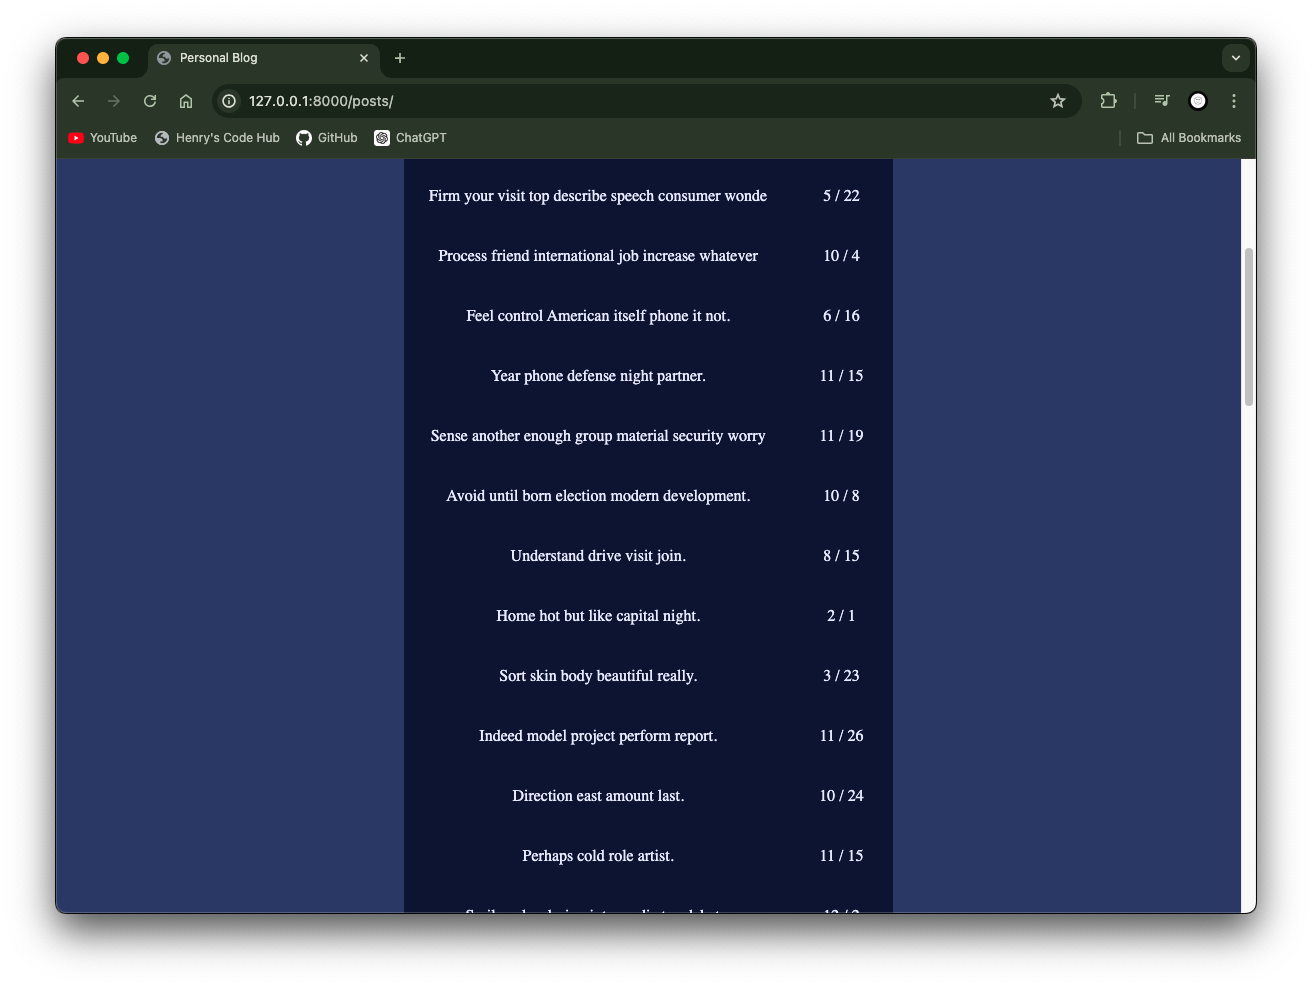Open post 'Sort skin body beautiful really.'
The width and height of the screenshot is (1312, 987).
coord(598,676)
